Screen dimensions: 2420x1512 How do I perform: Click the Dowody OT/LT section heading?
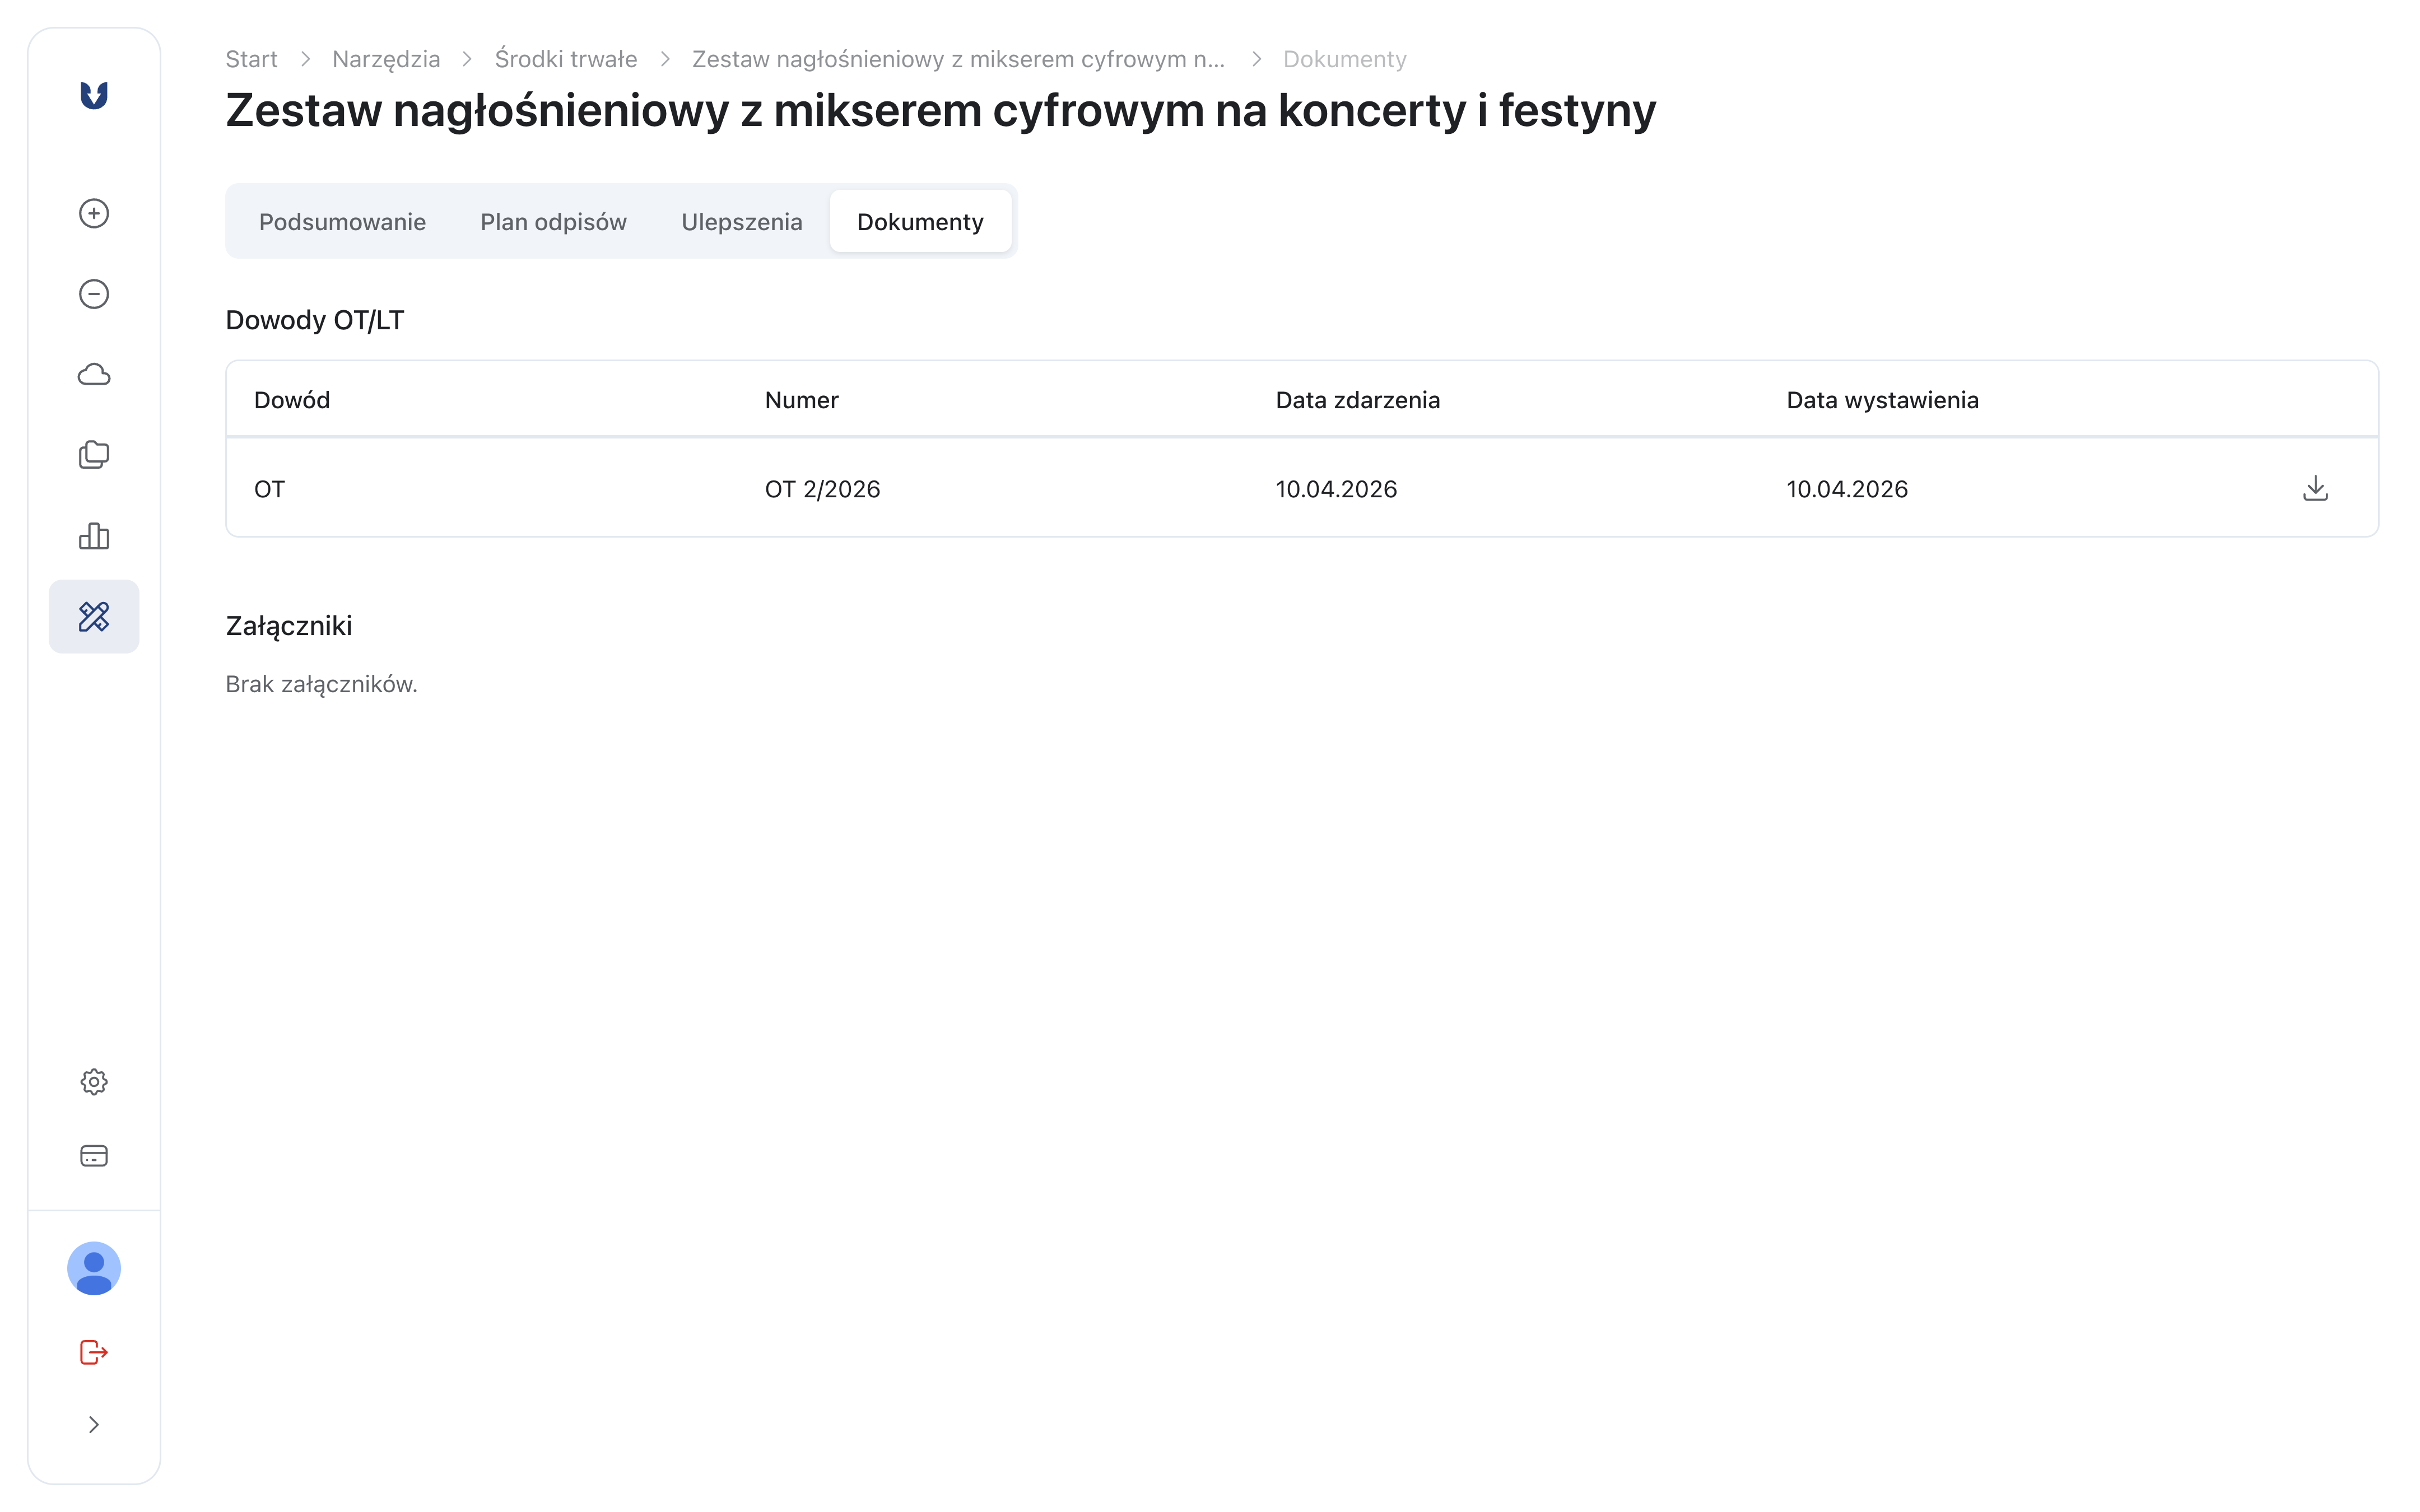click(315, 320)
